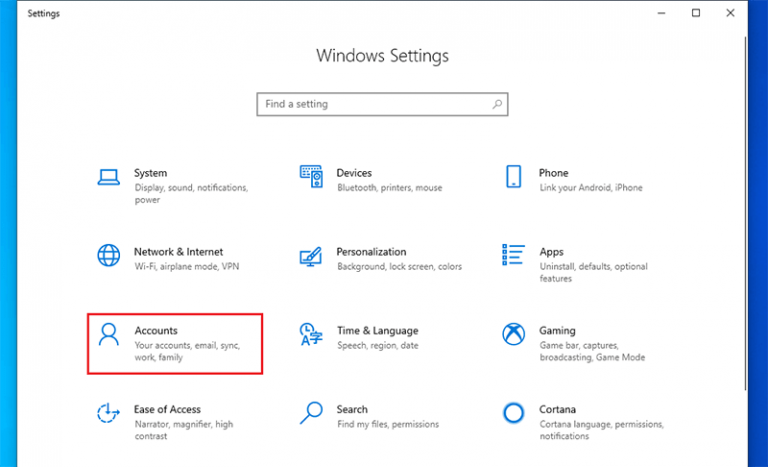Open the Devices keyboard and speaker icon
This screenshot has width=768, height=467.
pos(311,176)
